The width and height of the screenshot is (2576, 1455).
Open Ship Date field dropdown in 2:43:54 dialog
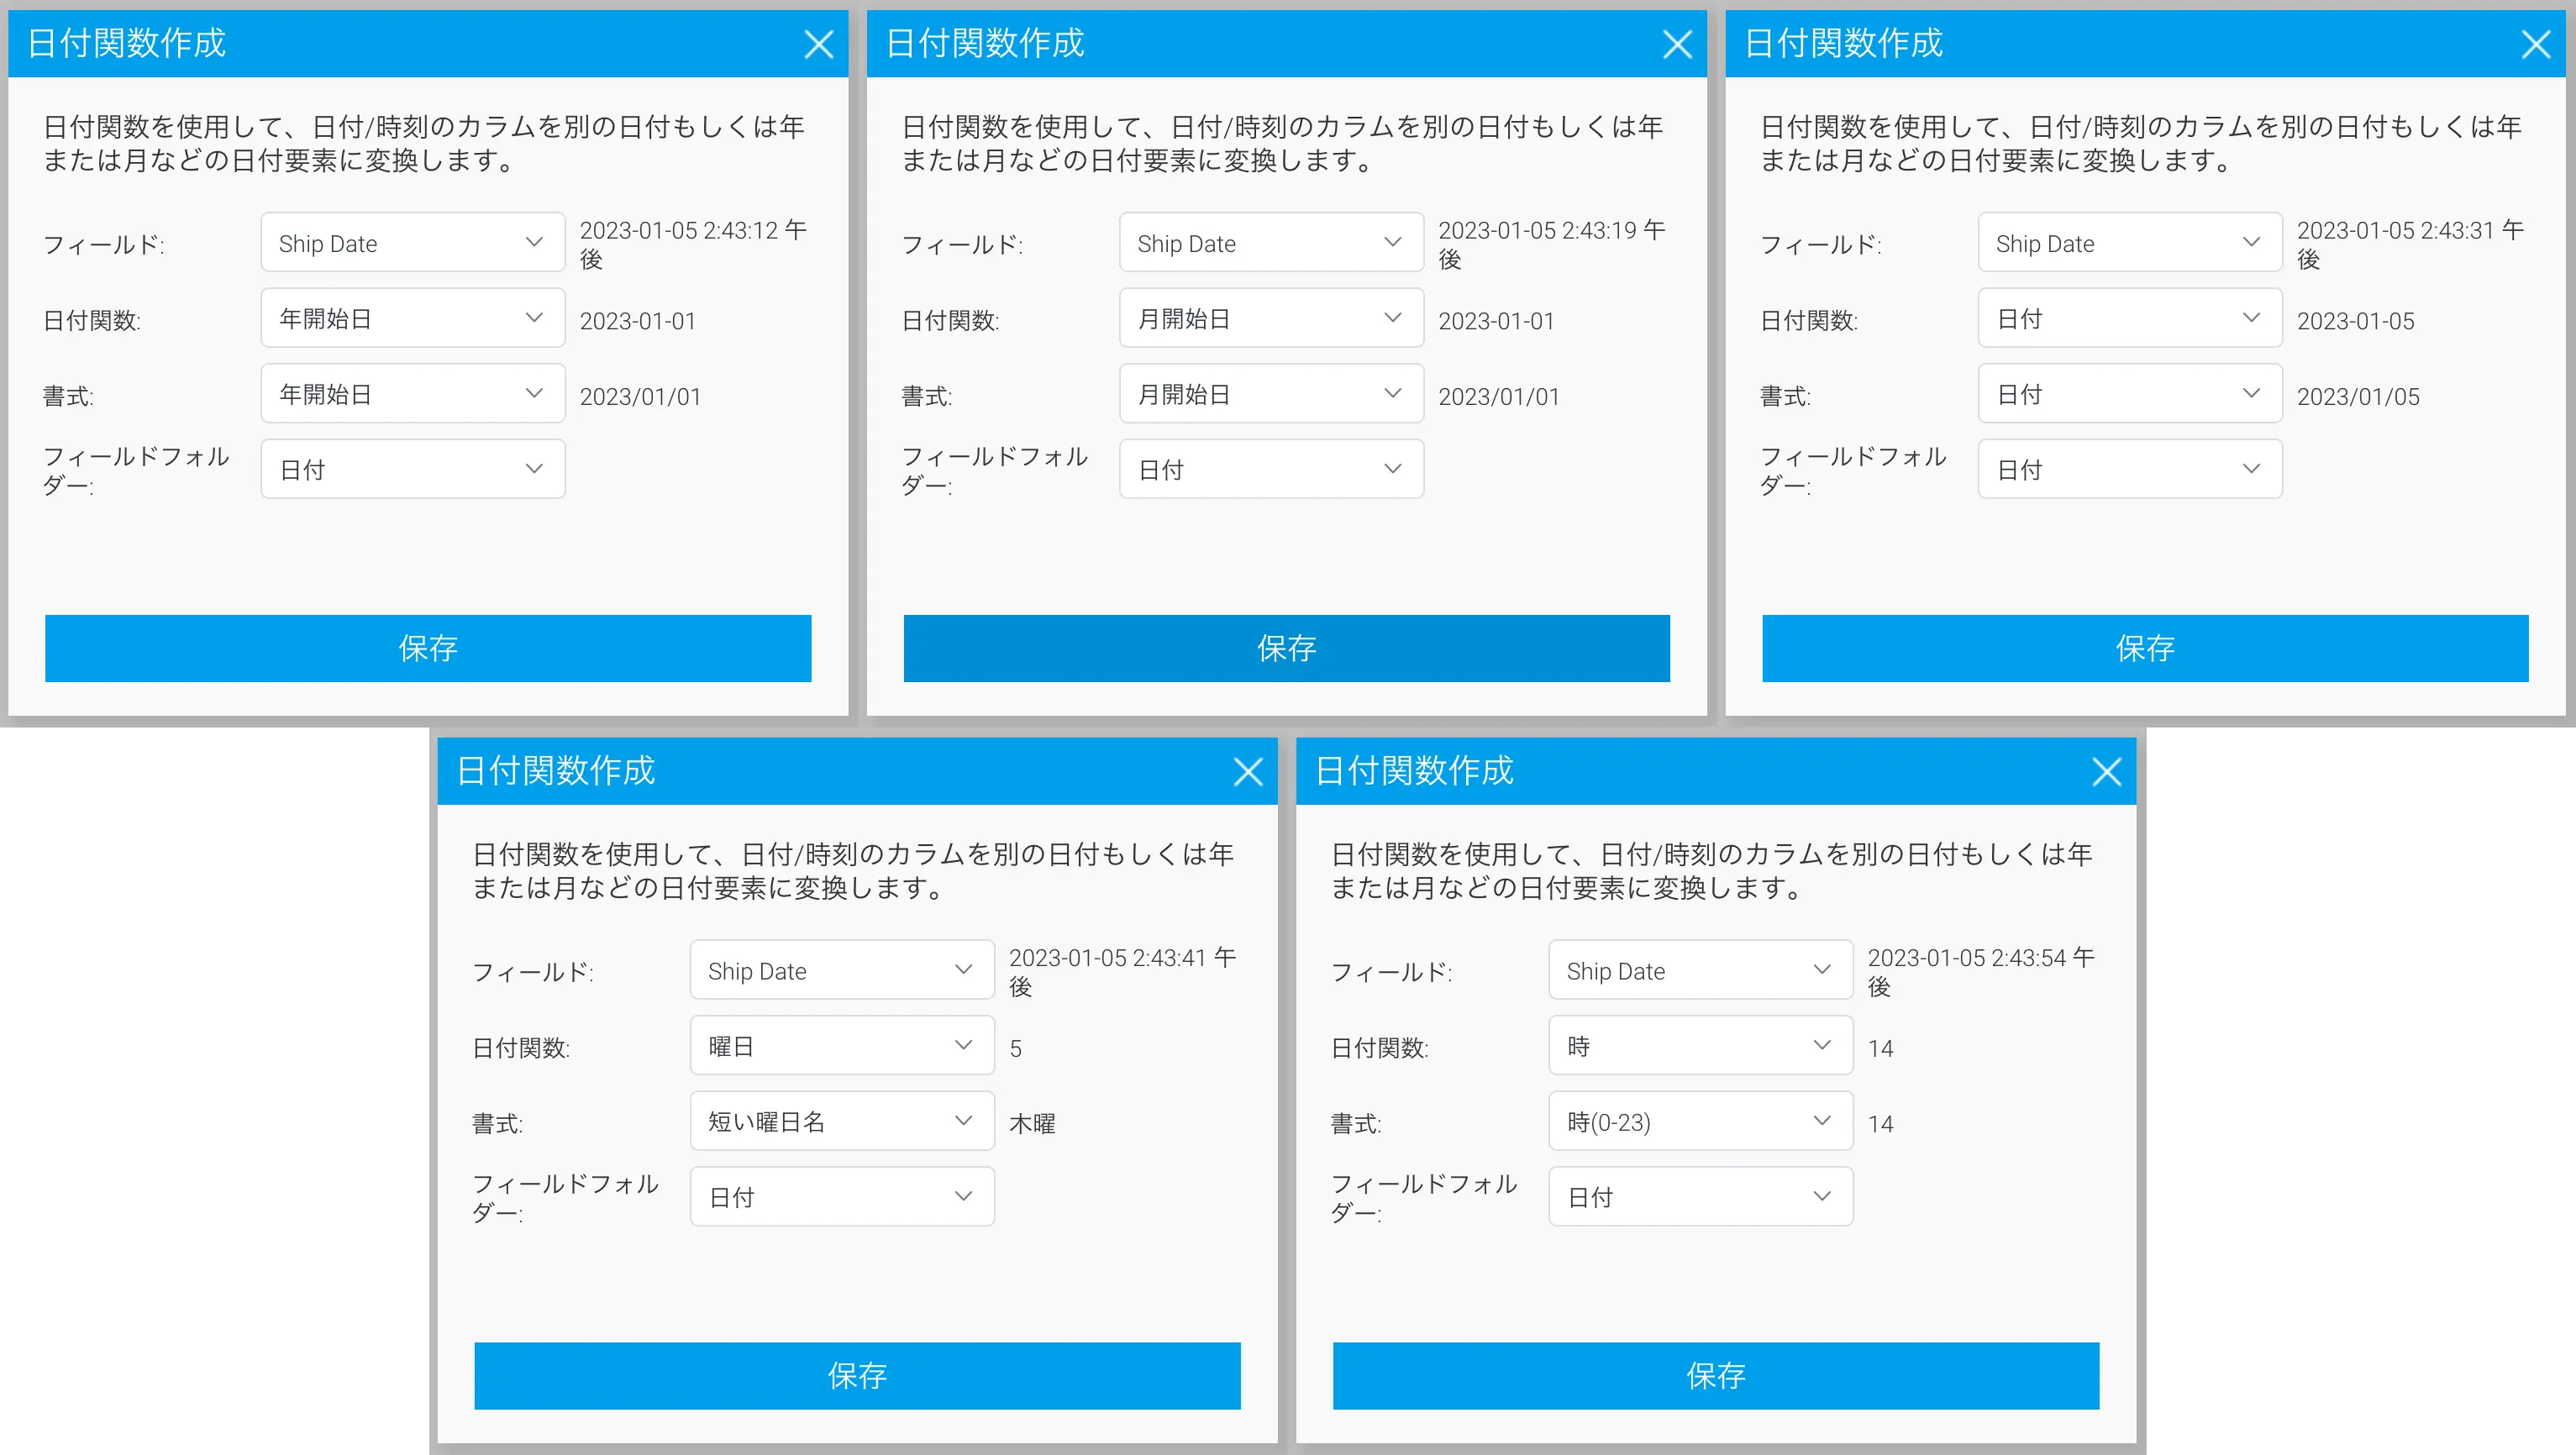pos(1700,970)
